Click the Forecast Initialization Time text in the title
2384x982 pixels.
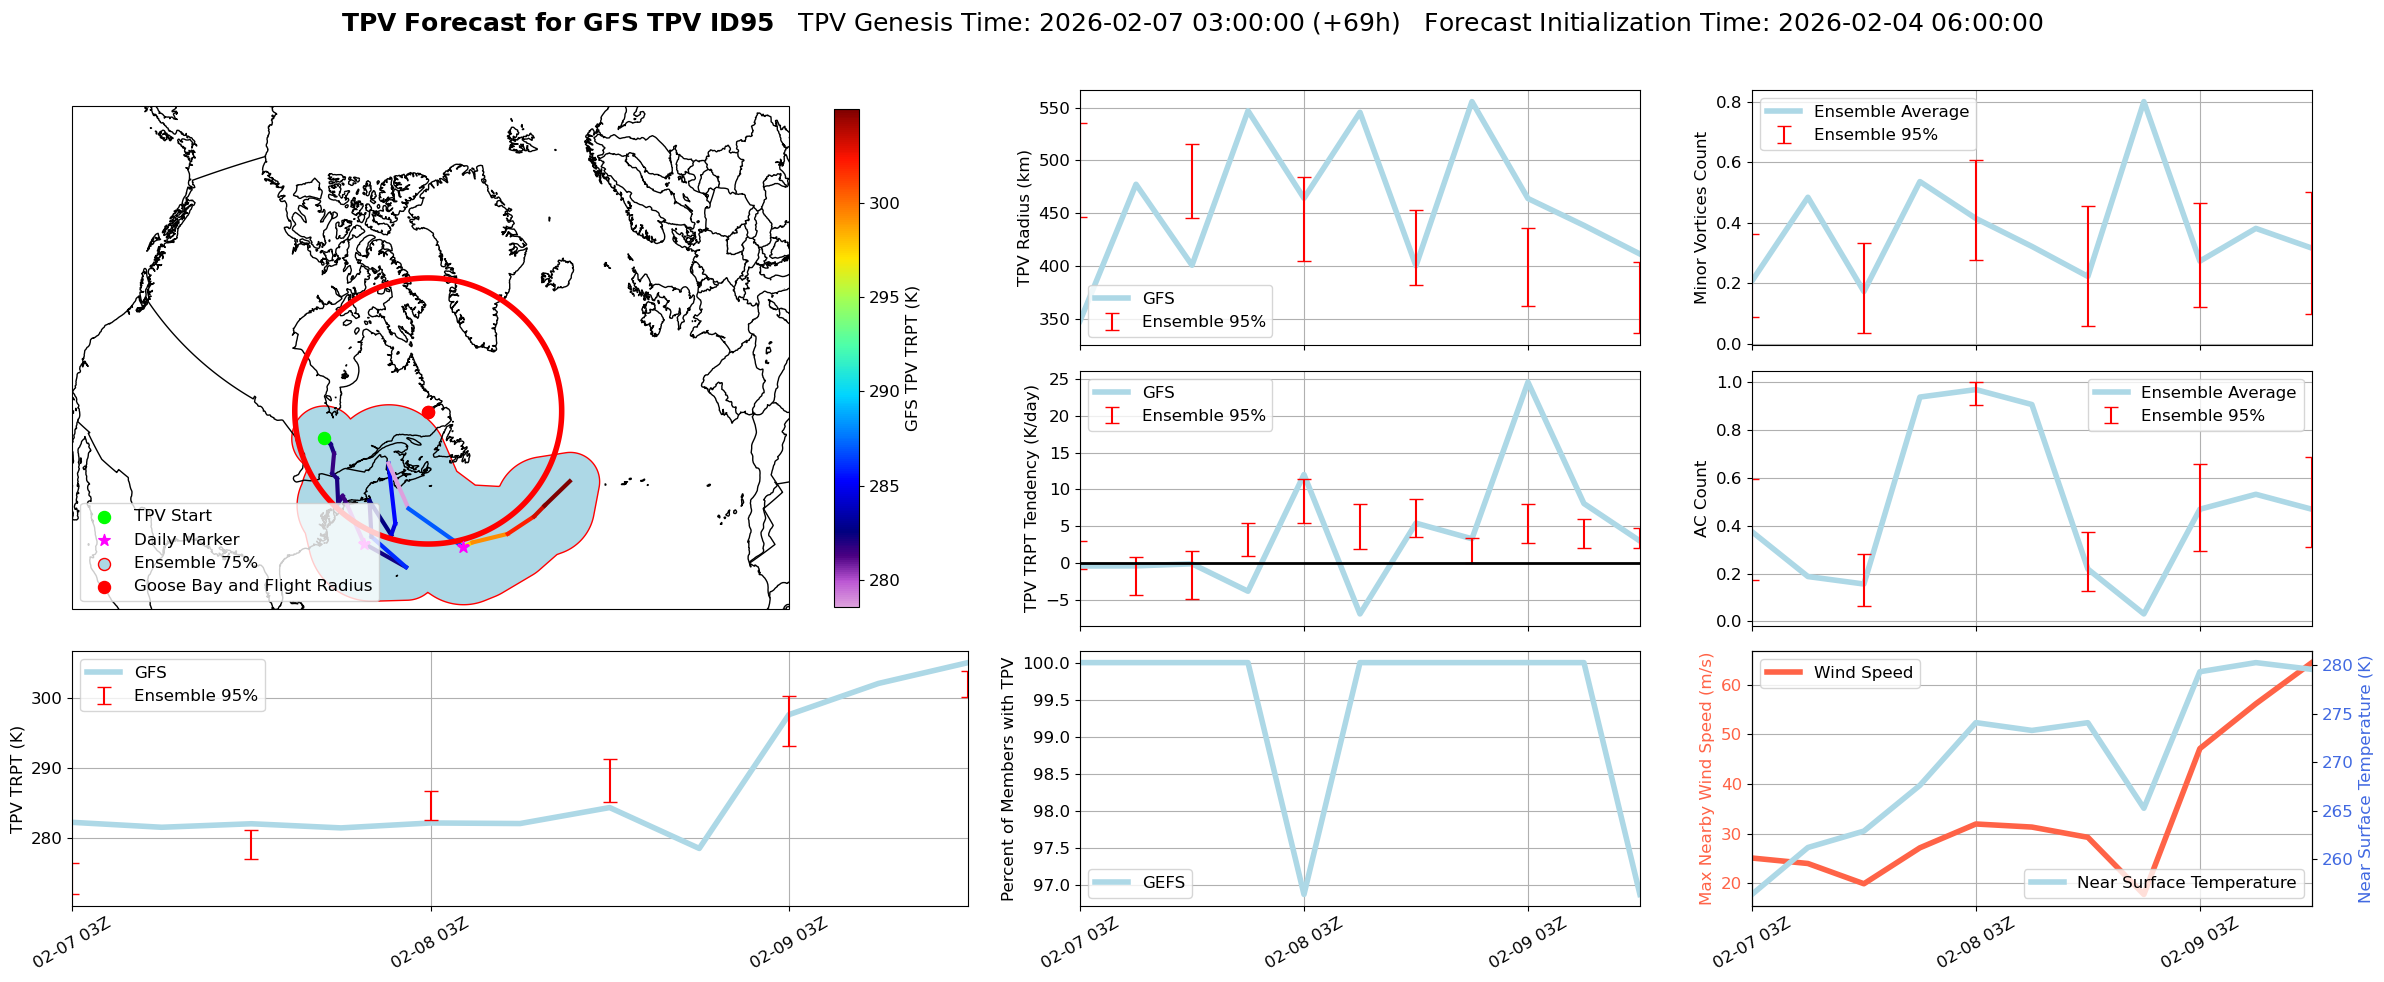[1733, 23]
